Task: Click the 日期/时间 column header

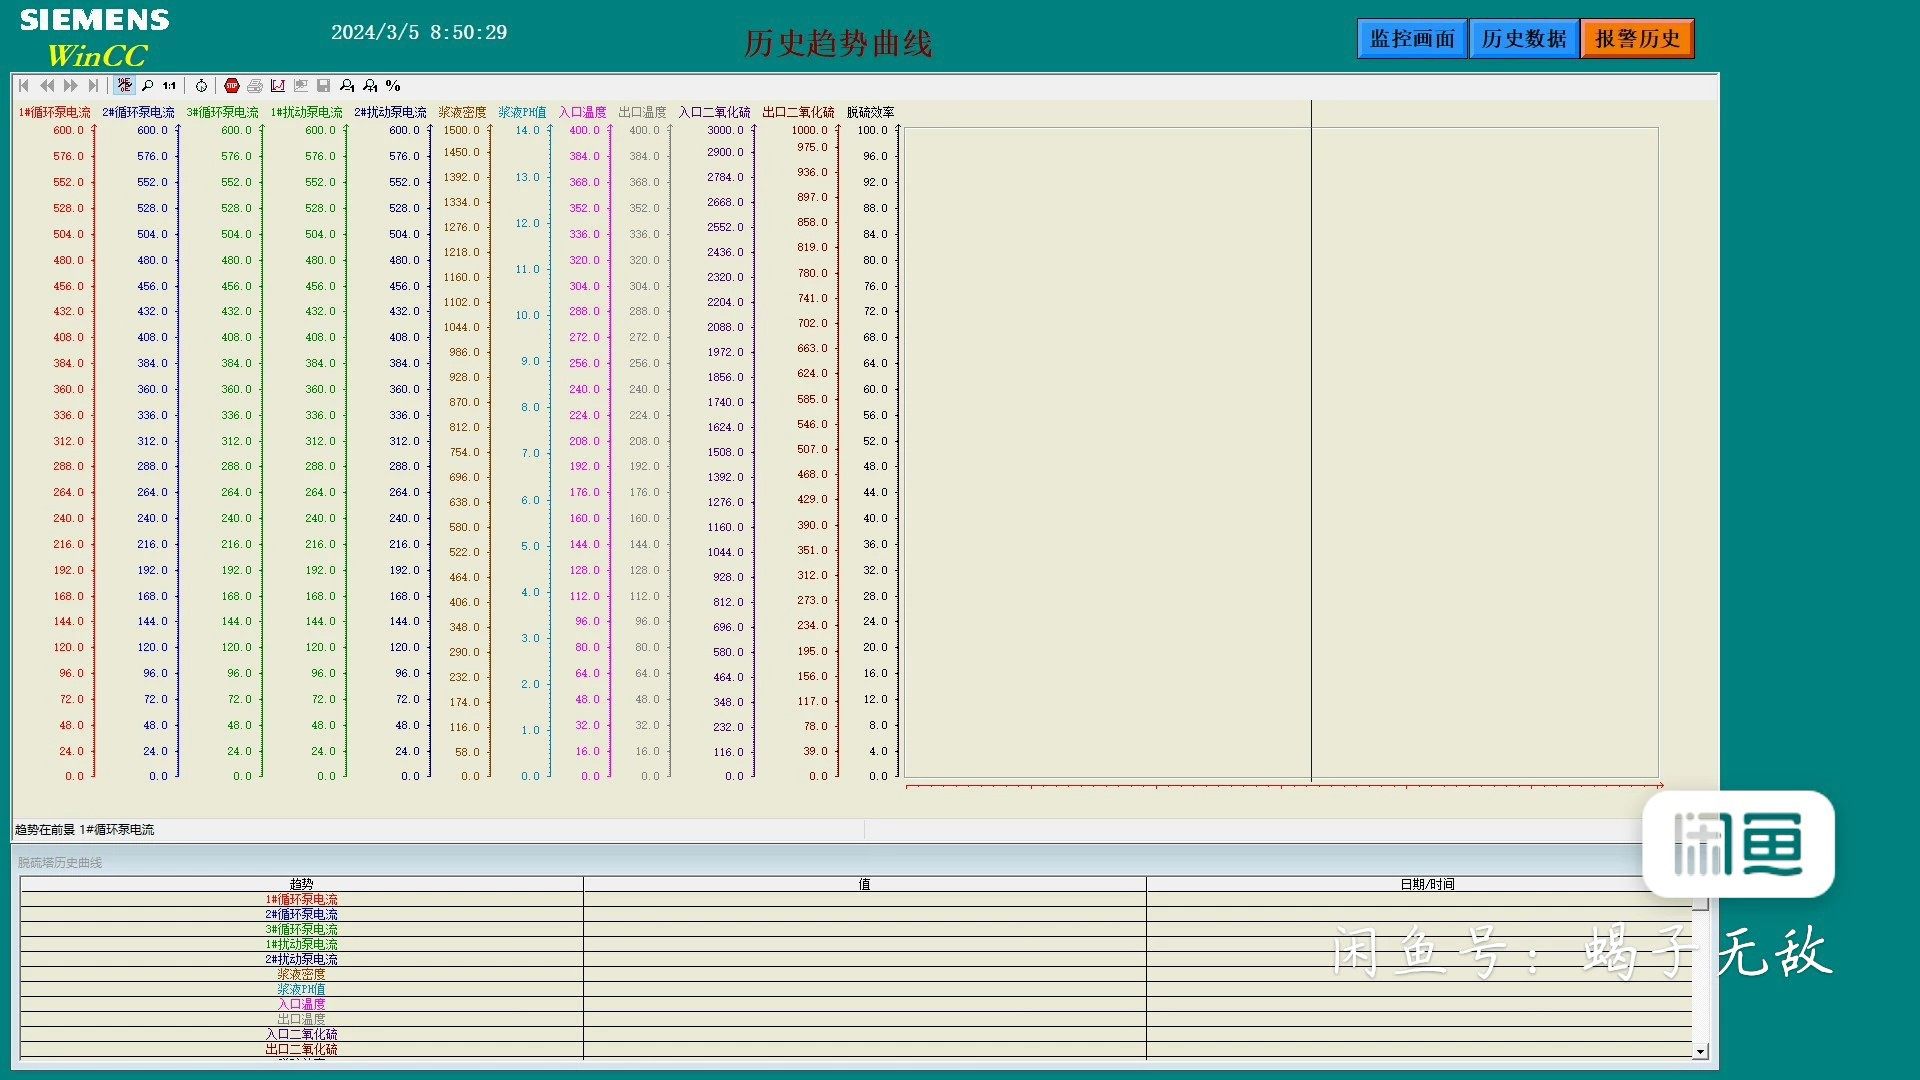Action: [1427, 884]
